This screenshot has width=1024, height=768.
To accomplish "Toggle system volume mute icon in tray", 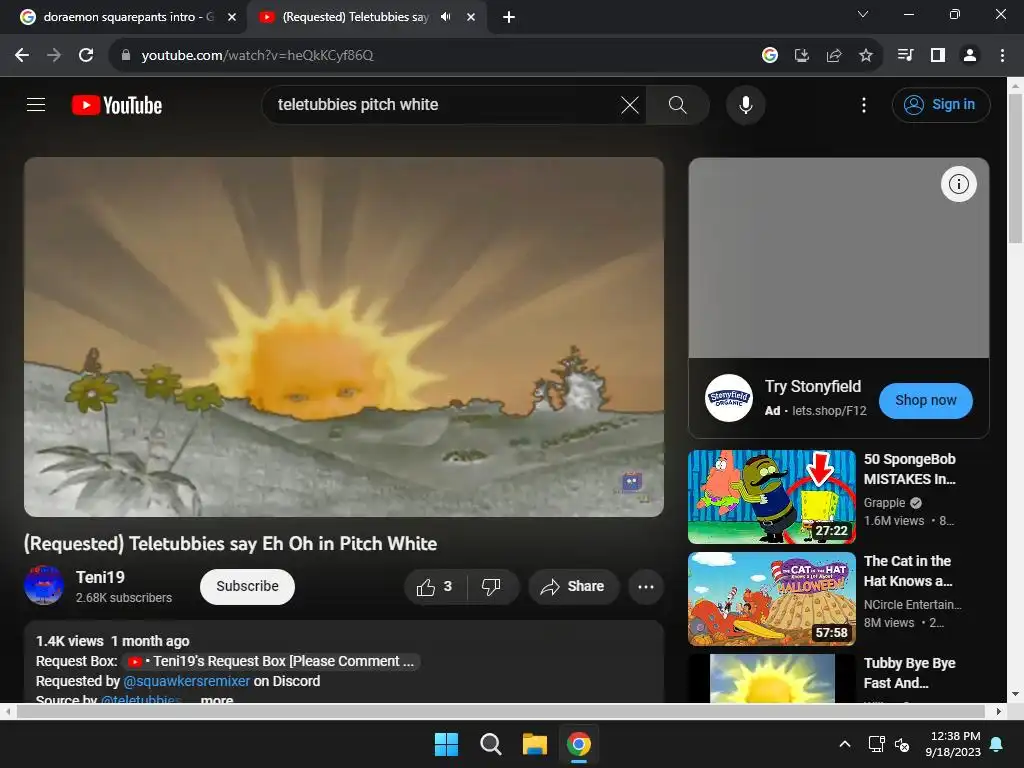I will (902, 744).
